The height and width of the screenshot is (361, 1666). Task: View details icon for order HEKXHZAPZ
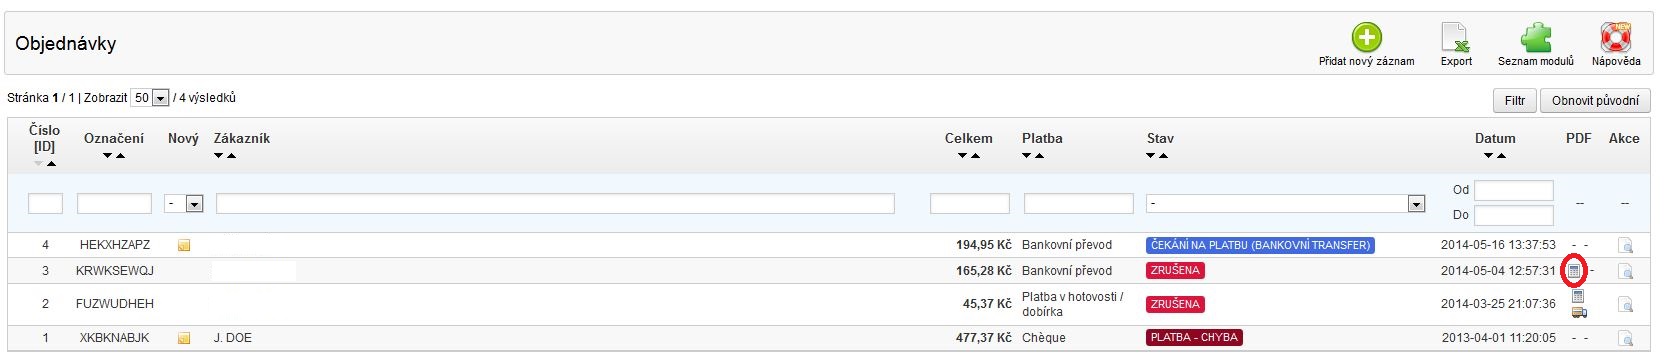[x=1625, y=245]
